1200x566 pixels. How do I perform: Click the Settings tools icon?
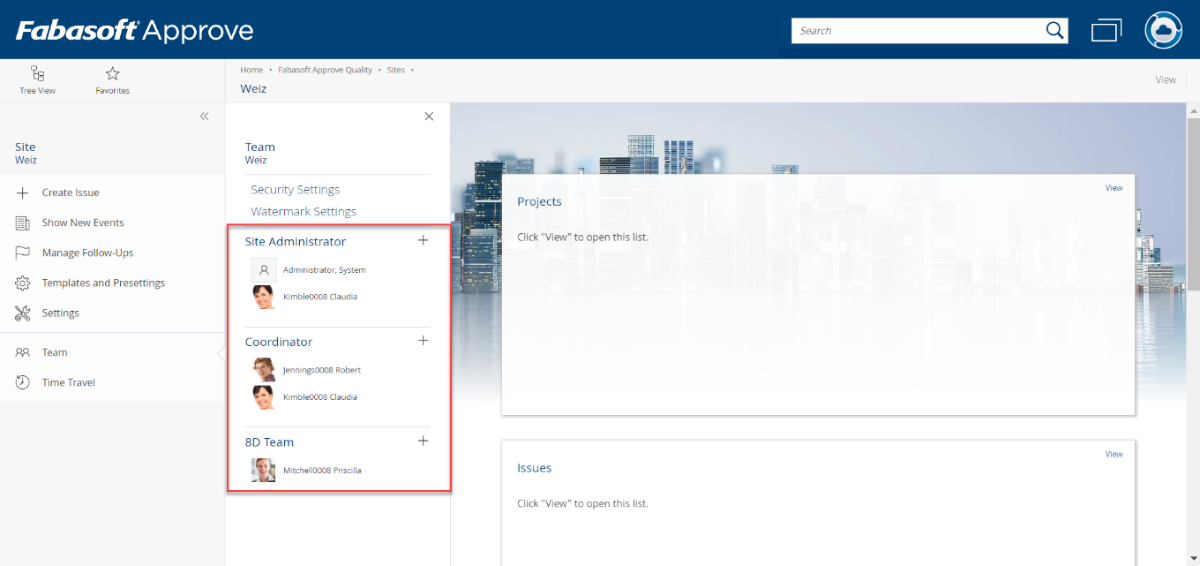point(22,313)
